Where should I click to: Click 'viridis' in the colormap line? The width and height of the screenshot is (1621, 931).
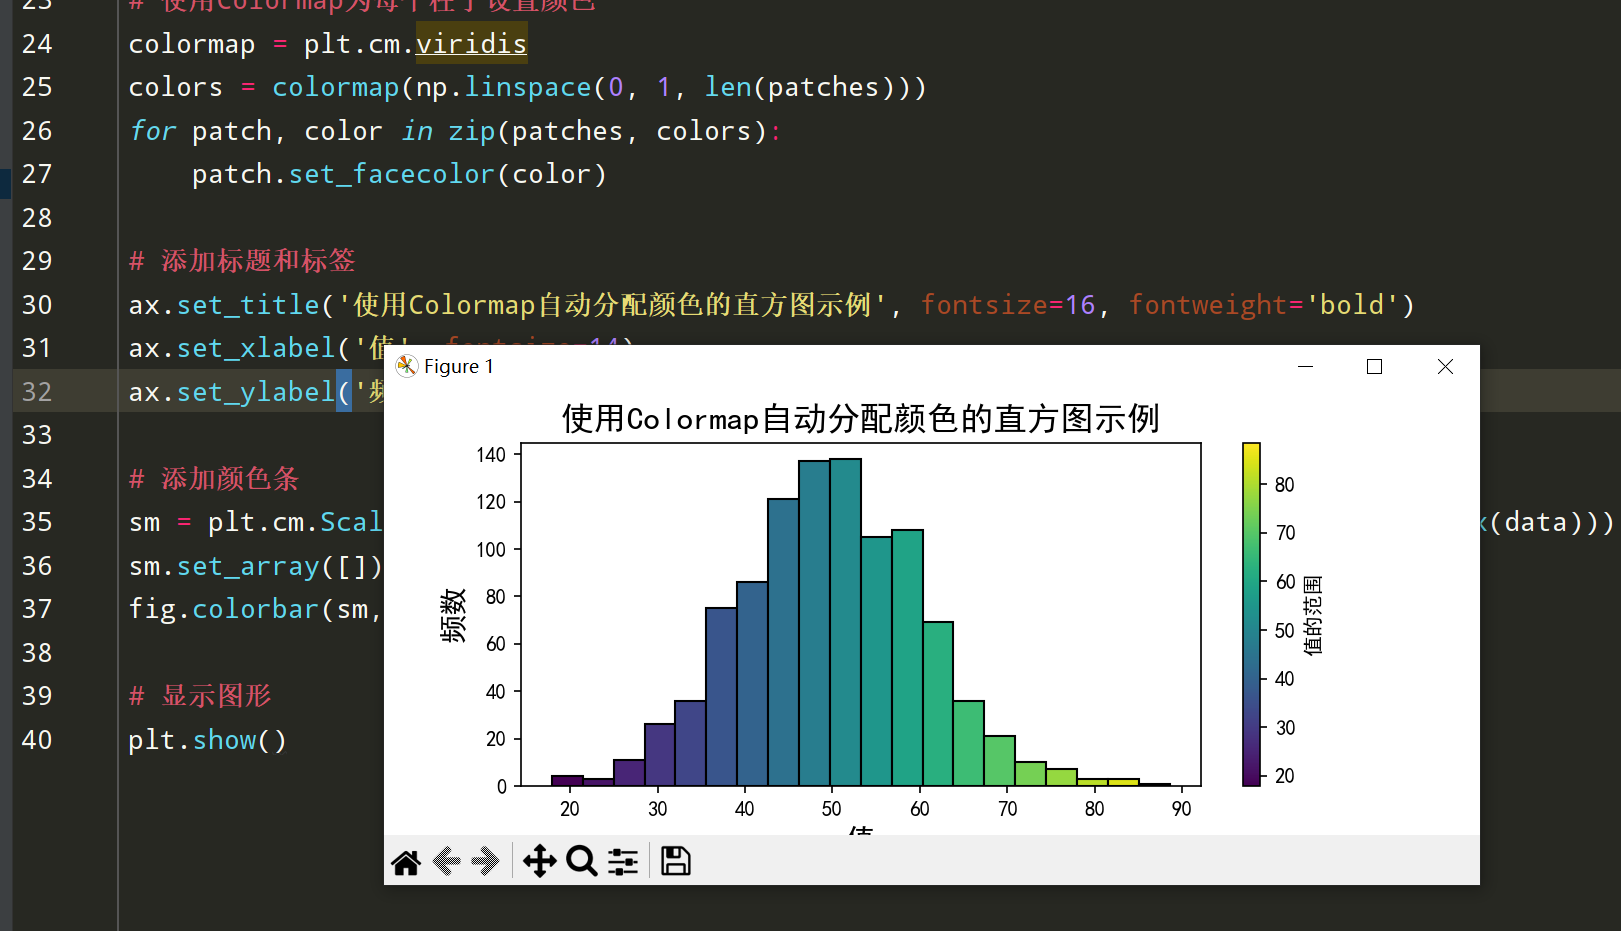(x=471, y=44)
